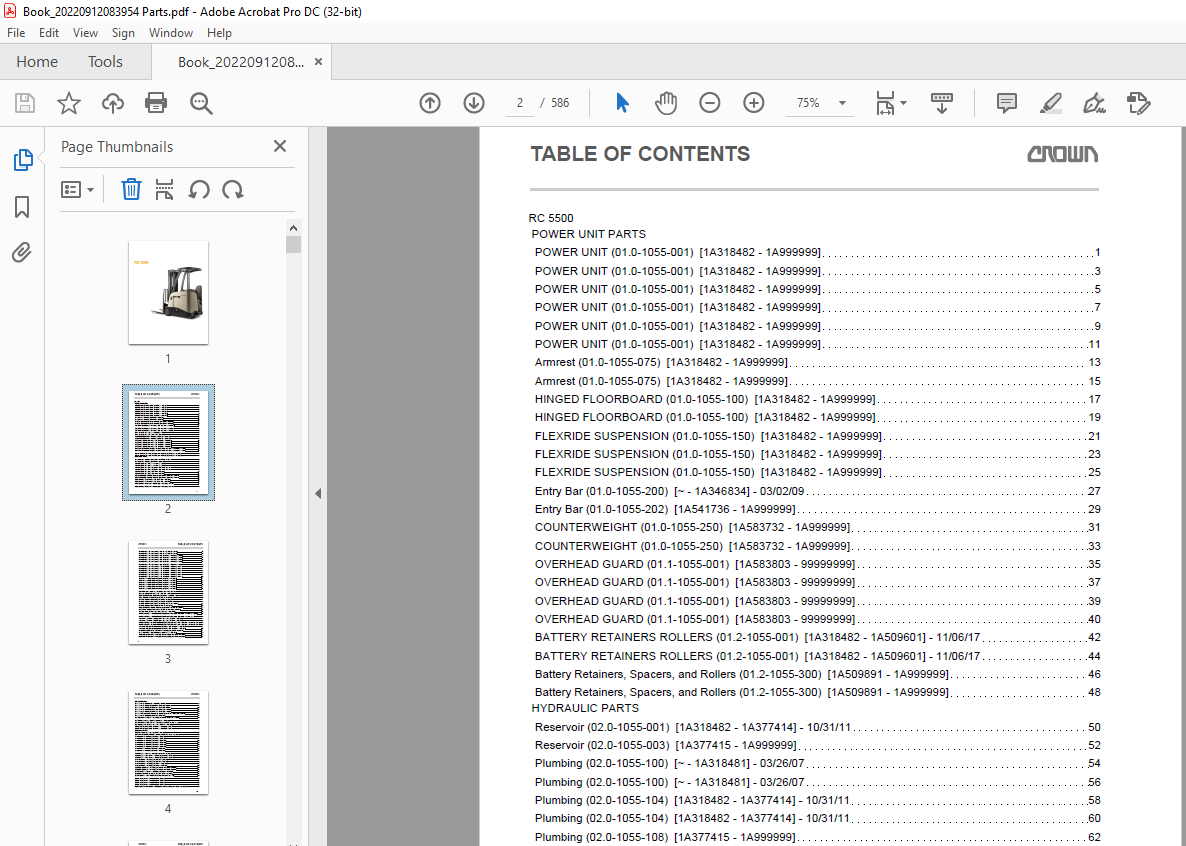The width and height of the screenshot is (1186, 846).
Task: Select the Highlight text pen tool
Action: (x=1051, y=103)
